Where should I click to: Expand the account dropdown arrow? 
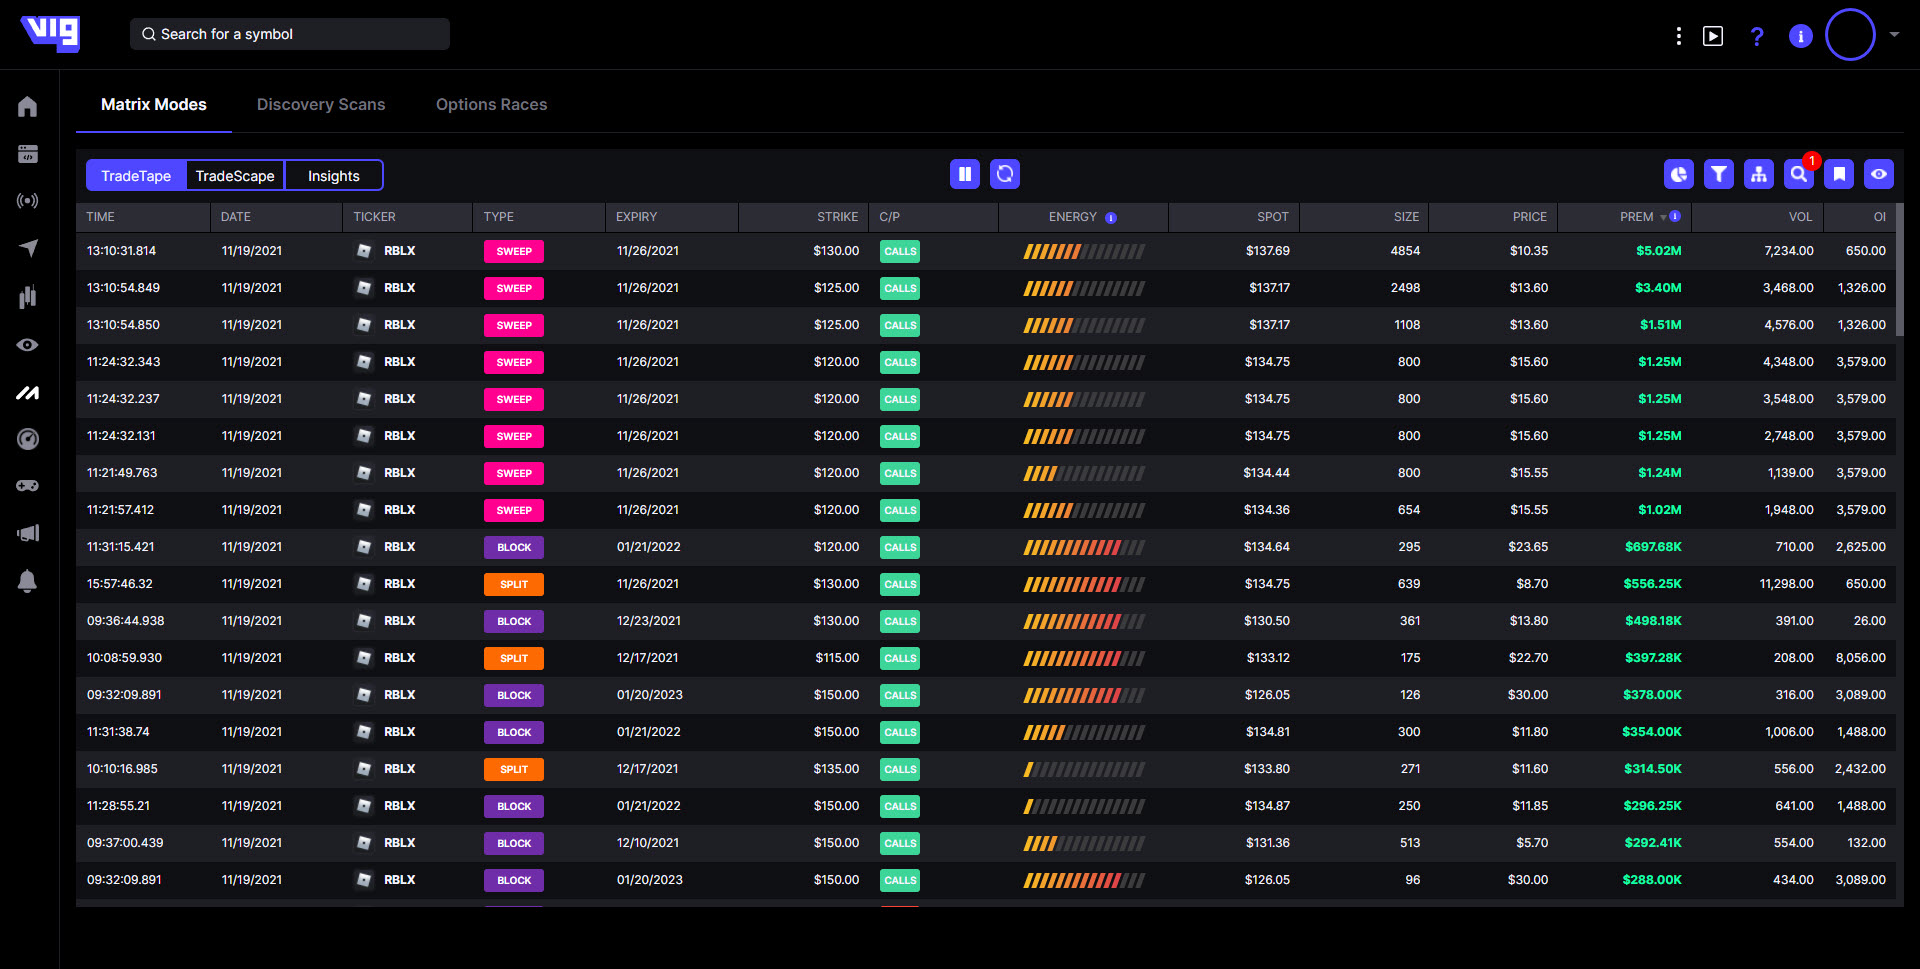coord(1894,35)
